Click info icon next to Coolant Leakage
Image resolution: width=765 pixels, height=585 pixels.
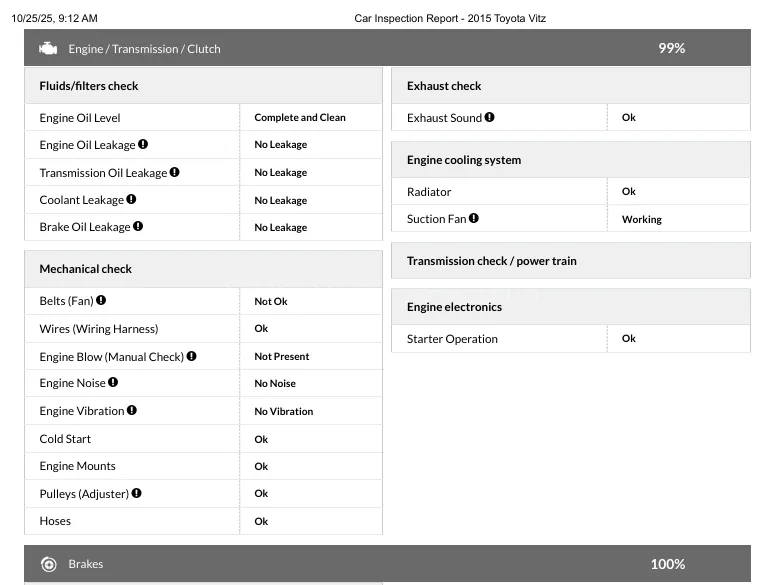[131, 199]
